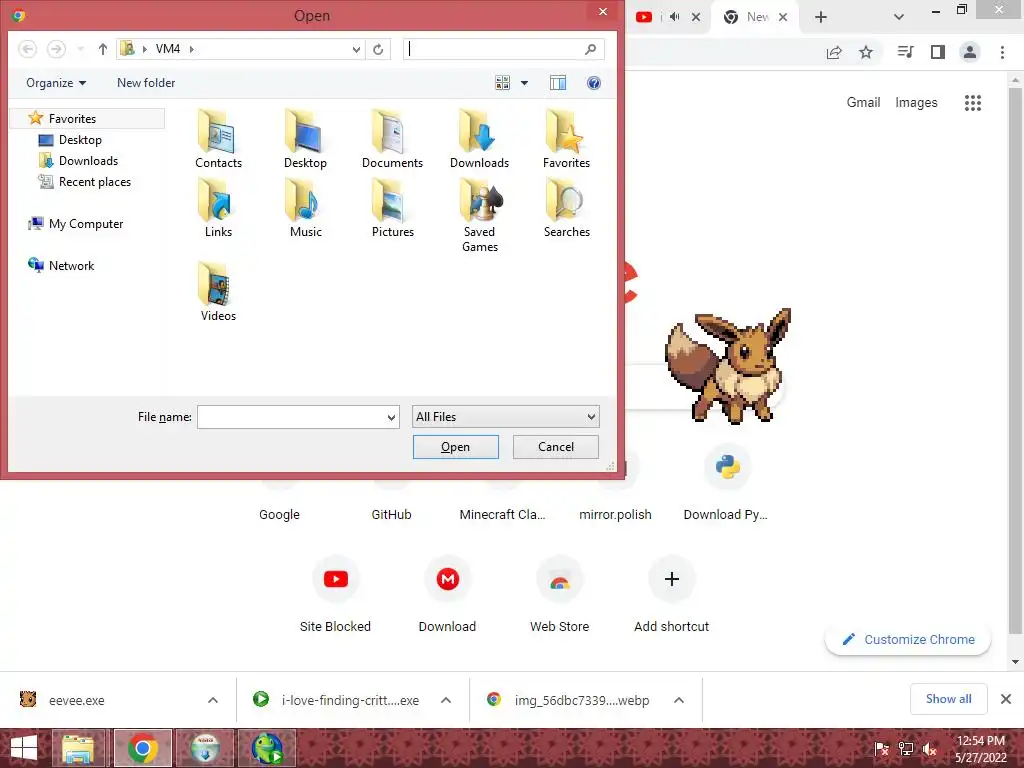The height and width of the screenshot is (768, 1024).
Task: Show the preview pane
Action: coord(558,82)
